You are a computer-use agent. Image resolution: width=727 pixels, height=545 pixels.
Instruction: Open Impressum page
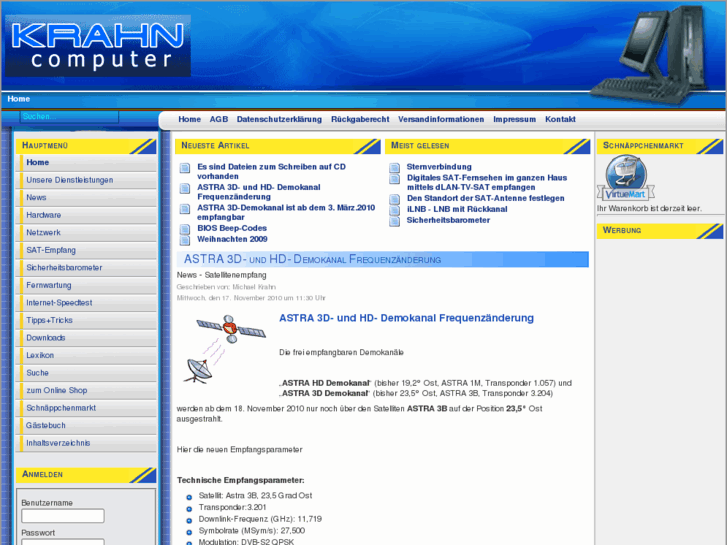tap(514, 119)
